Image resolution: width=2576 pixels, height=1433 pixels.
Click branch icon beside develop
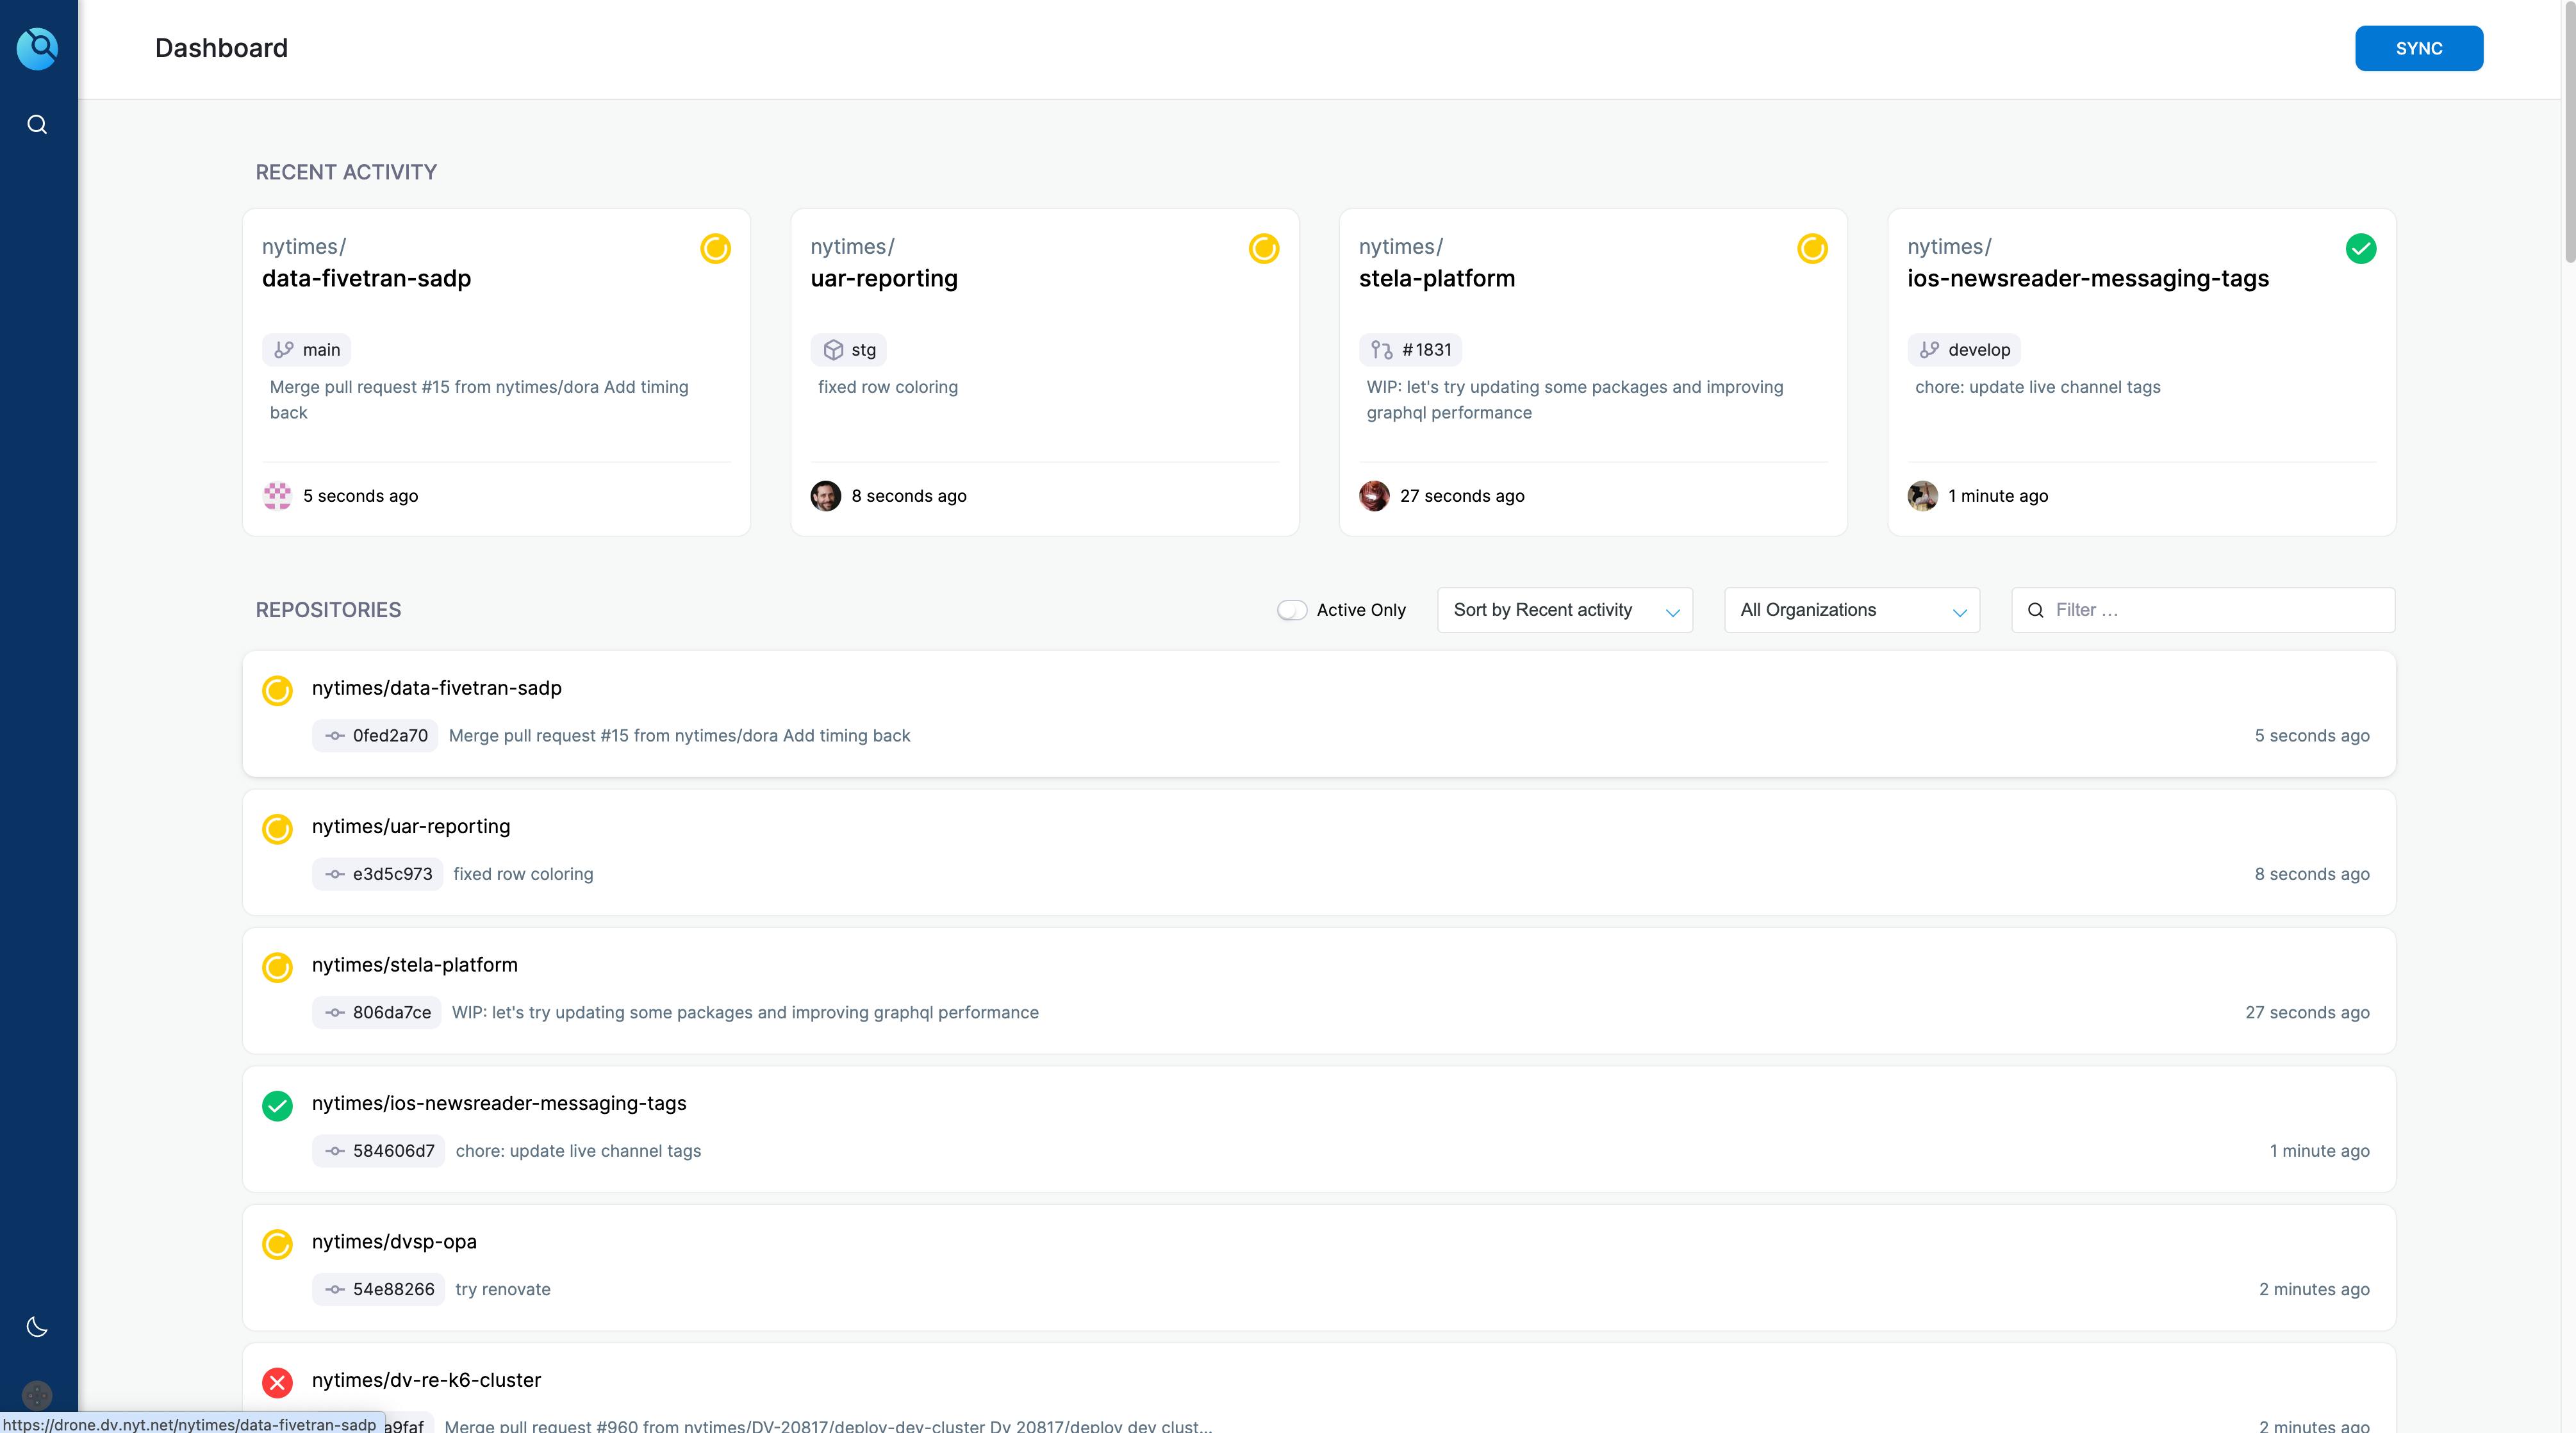tap(1930, 349)
